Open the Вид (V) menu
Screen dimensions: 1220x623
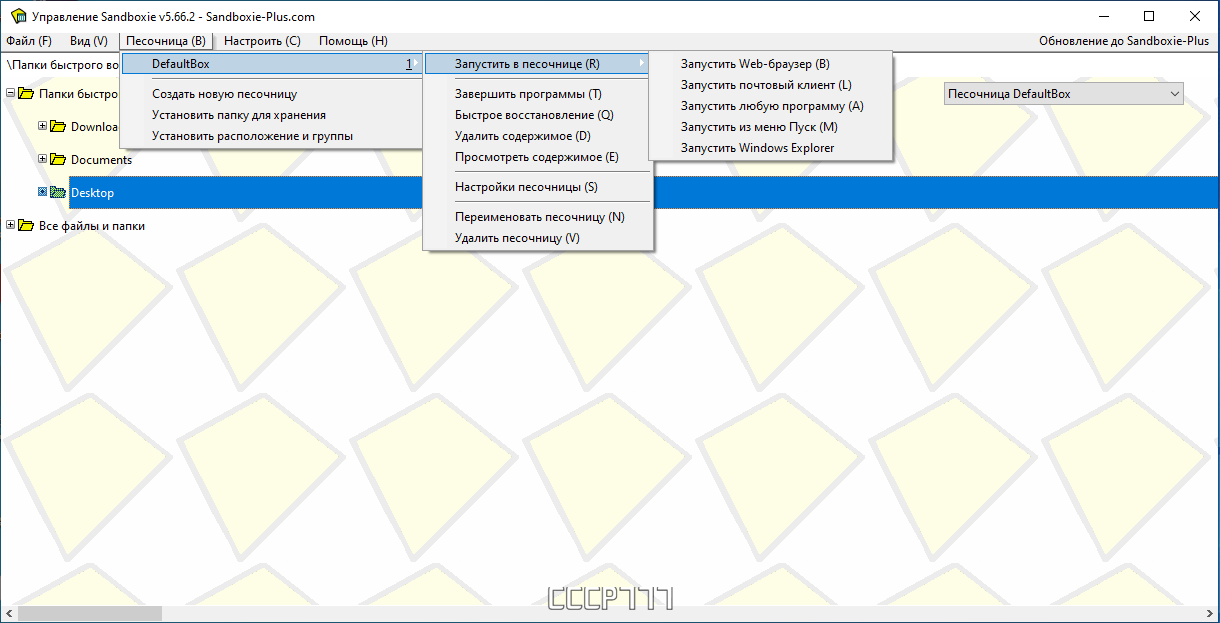(x=89, y=41)
